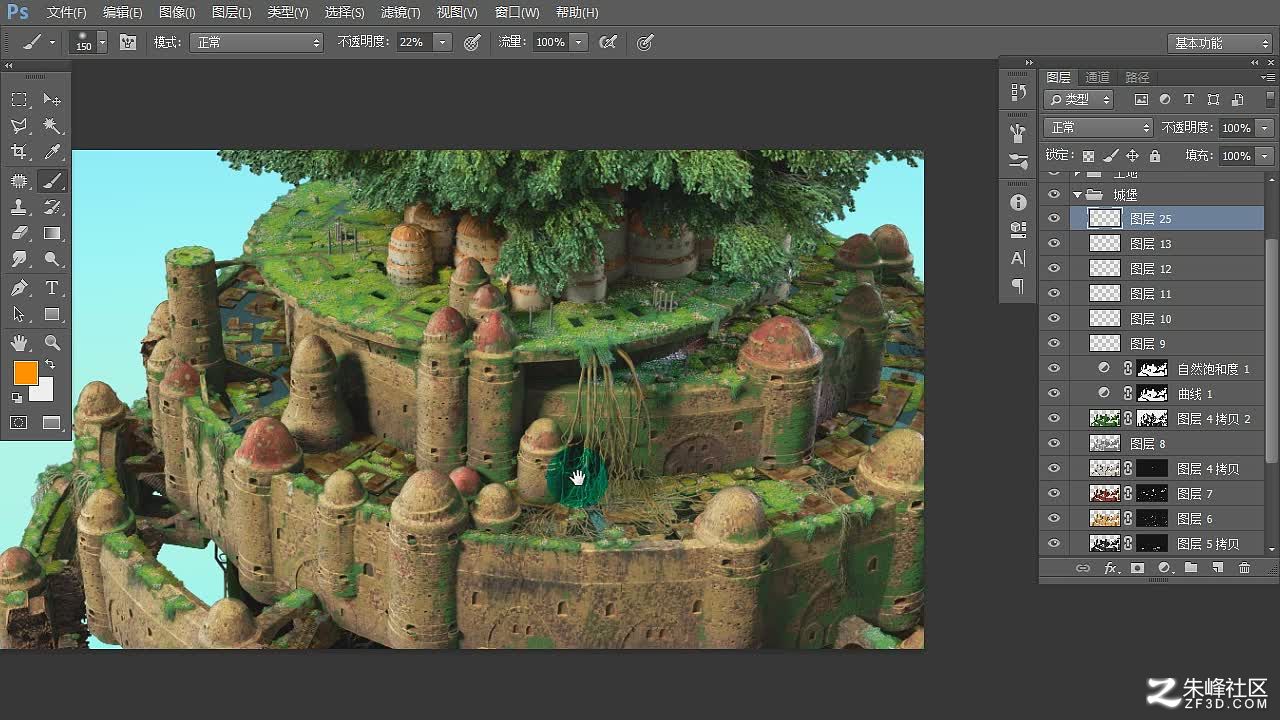Open the brush mode 正常 dropdown
The width and height of the screenshot is (1280, 720).
[257, 42]
